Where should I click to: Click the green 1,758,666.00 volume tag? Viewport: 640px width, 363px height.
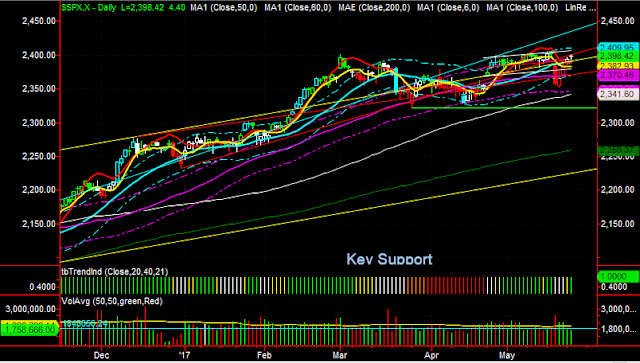click(x=29, y=330)
